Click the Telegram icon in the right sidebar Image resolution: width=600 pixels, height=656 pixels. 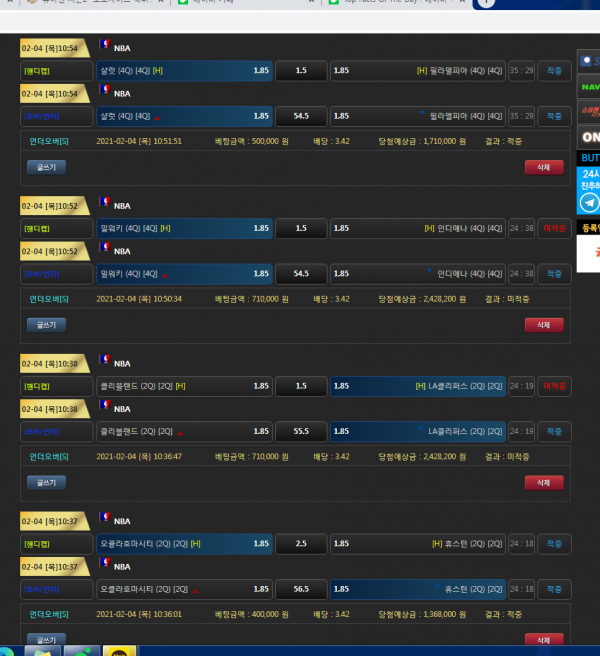(589, 203)
